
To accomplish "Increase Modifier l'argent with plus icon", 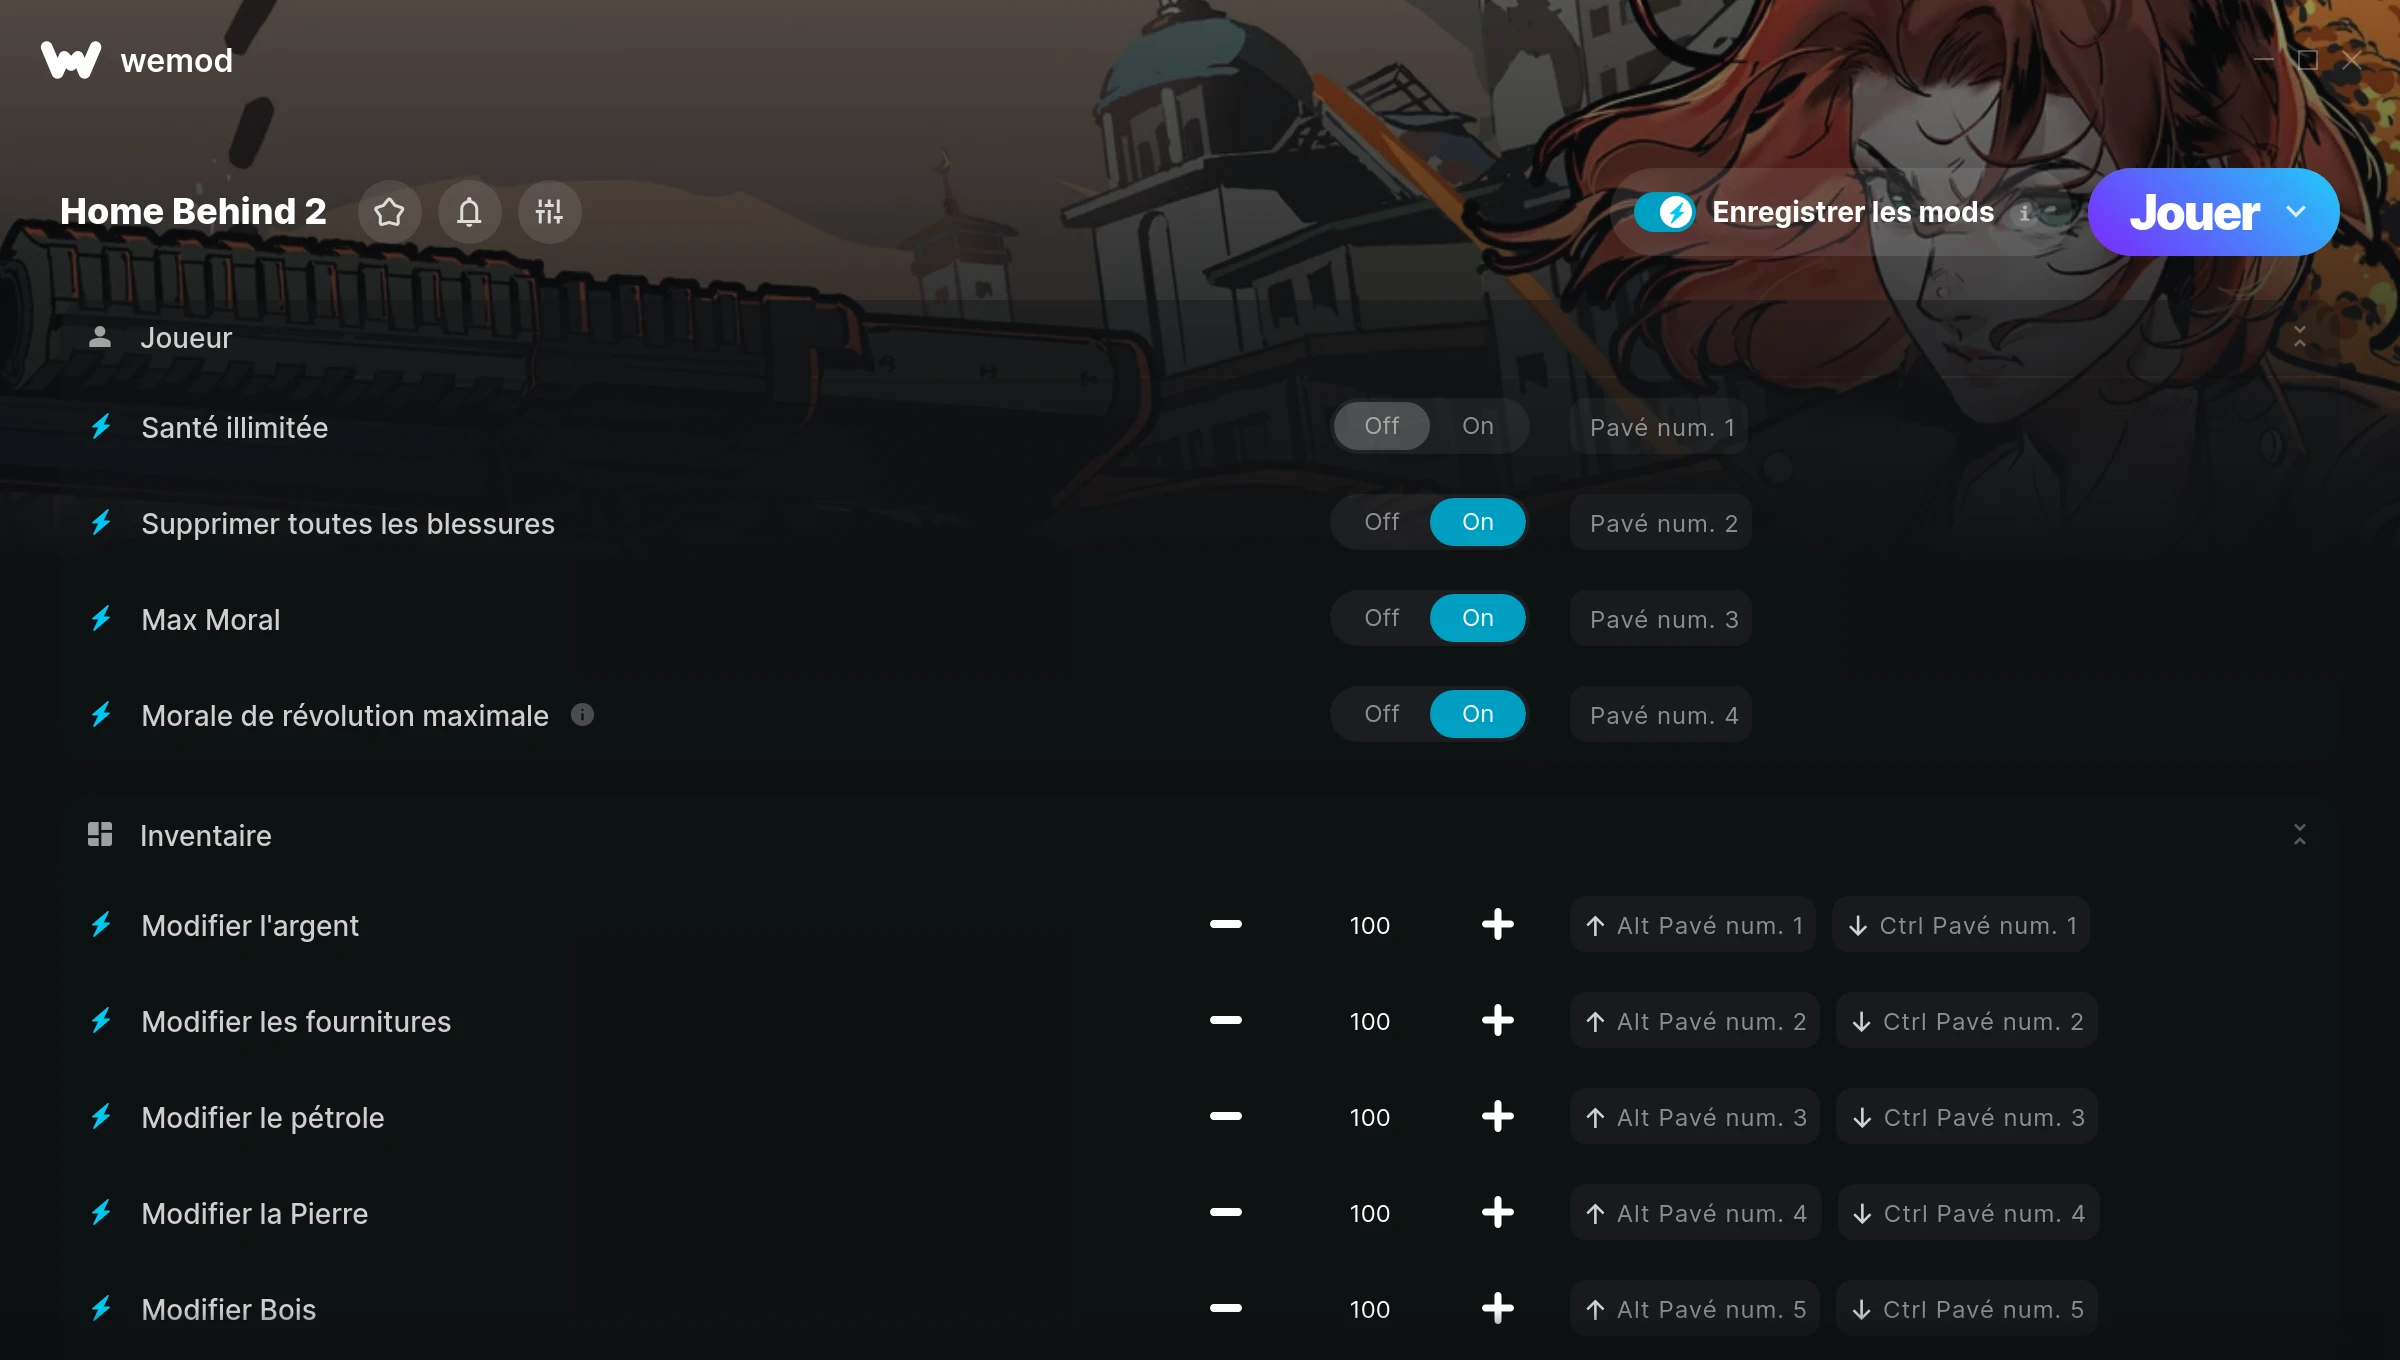I will 1497,925.
